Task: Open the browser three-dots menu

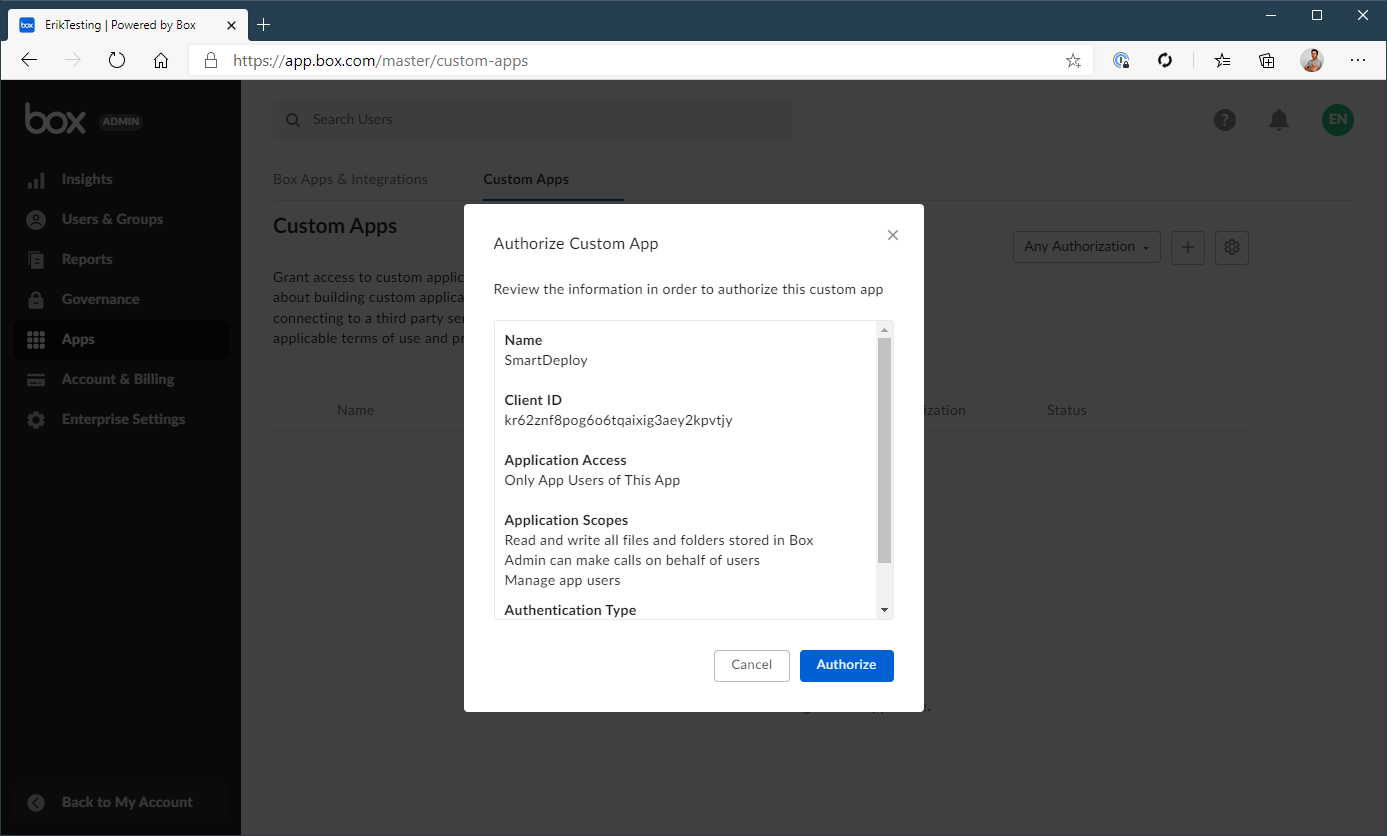Action: pos(1357,60)
